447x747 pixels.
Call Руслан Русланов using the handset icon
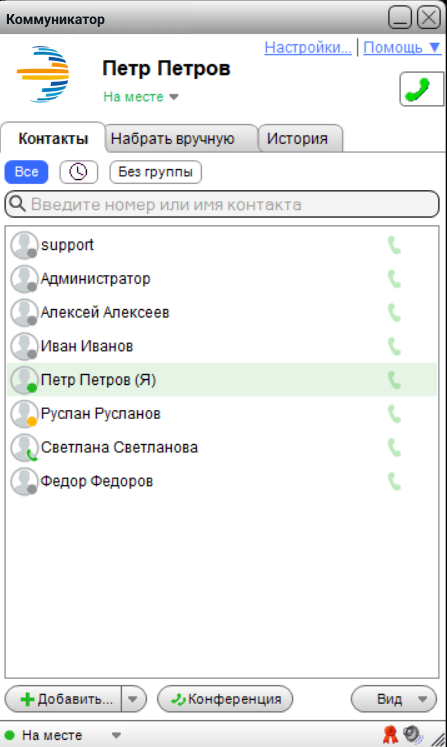[394, 414]
